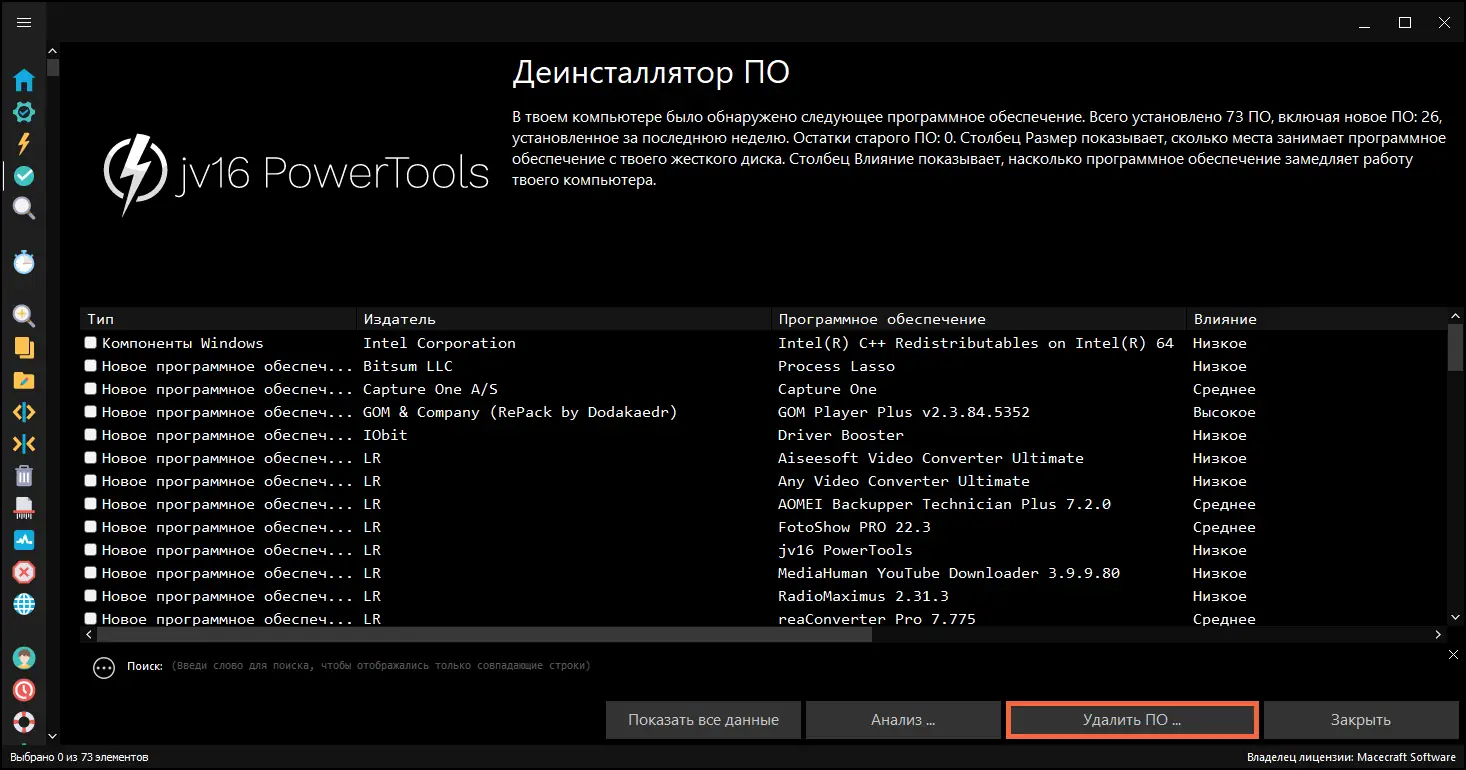Image resolution: width=1466 pixels, height=770 pixels.
Task: Click the sidebar scroll down arrow
Action: pos(53,737)
